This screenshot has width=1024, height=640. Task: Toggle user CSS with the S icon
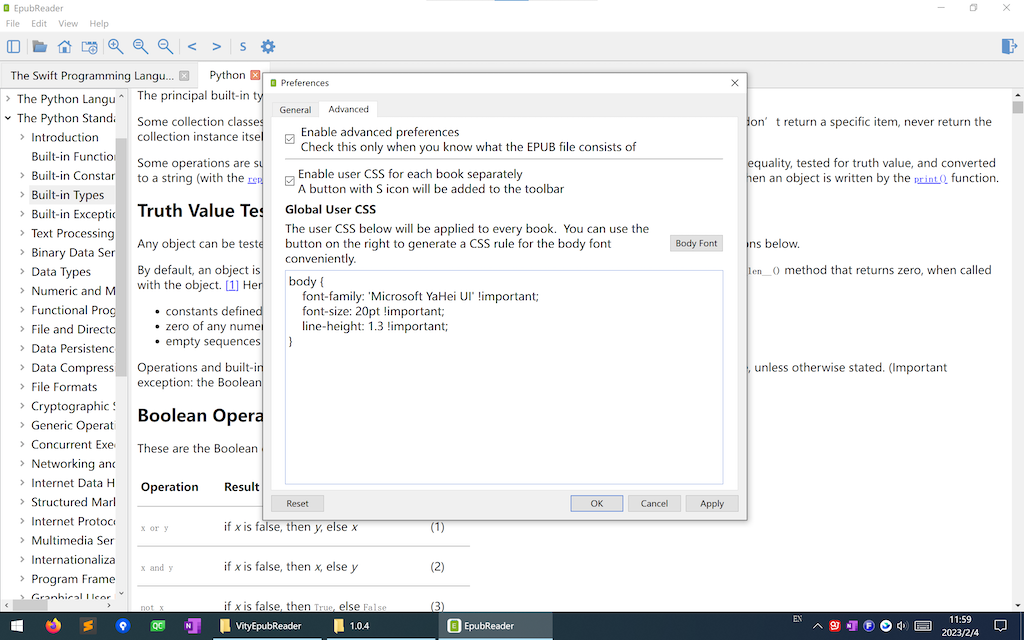pyautogui.click(x=242, y=46)
